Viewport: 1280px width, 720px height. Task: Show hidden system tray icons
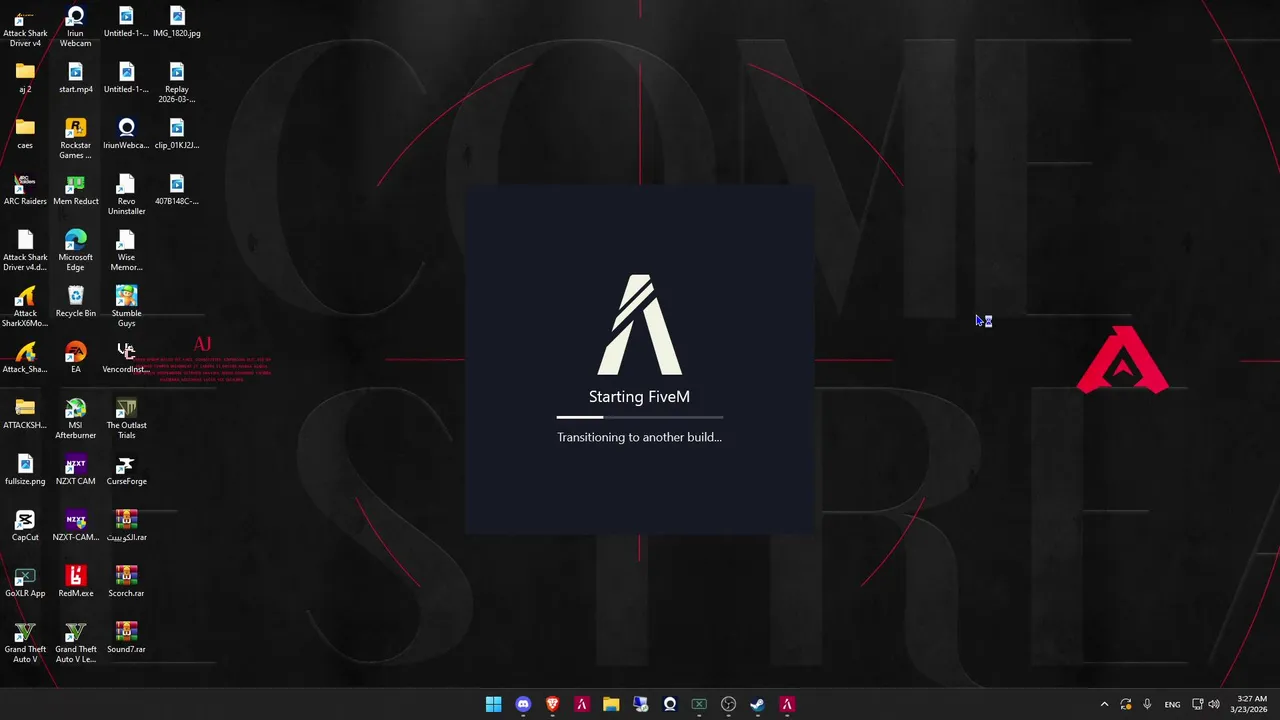pos(1104,704)
